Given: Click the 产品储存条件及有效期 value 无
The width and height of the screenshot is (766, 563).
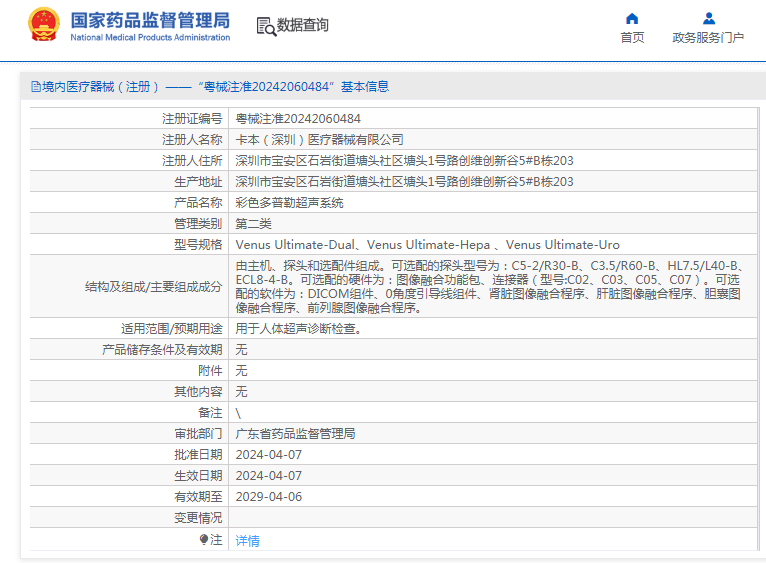Looking at the screenshot, I should pos(241,350).
